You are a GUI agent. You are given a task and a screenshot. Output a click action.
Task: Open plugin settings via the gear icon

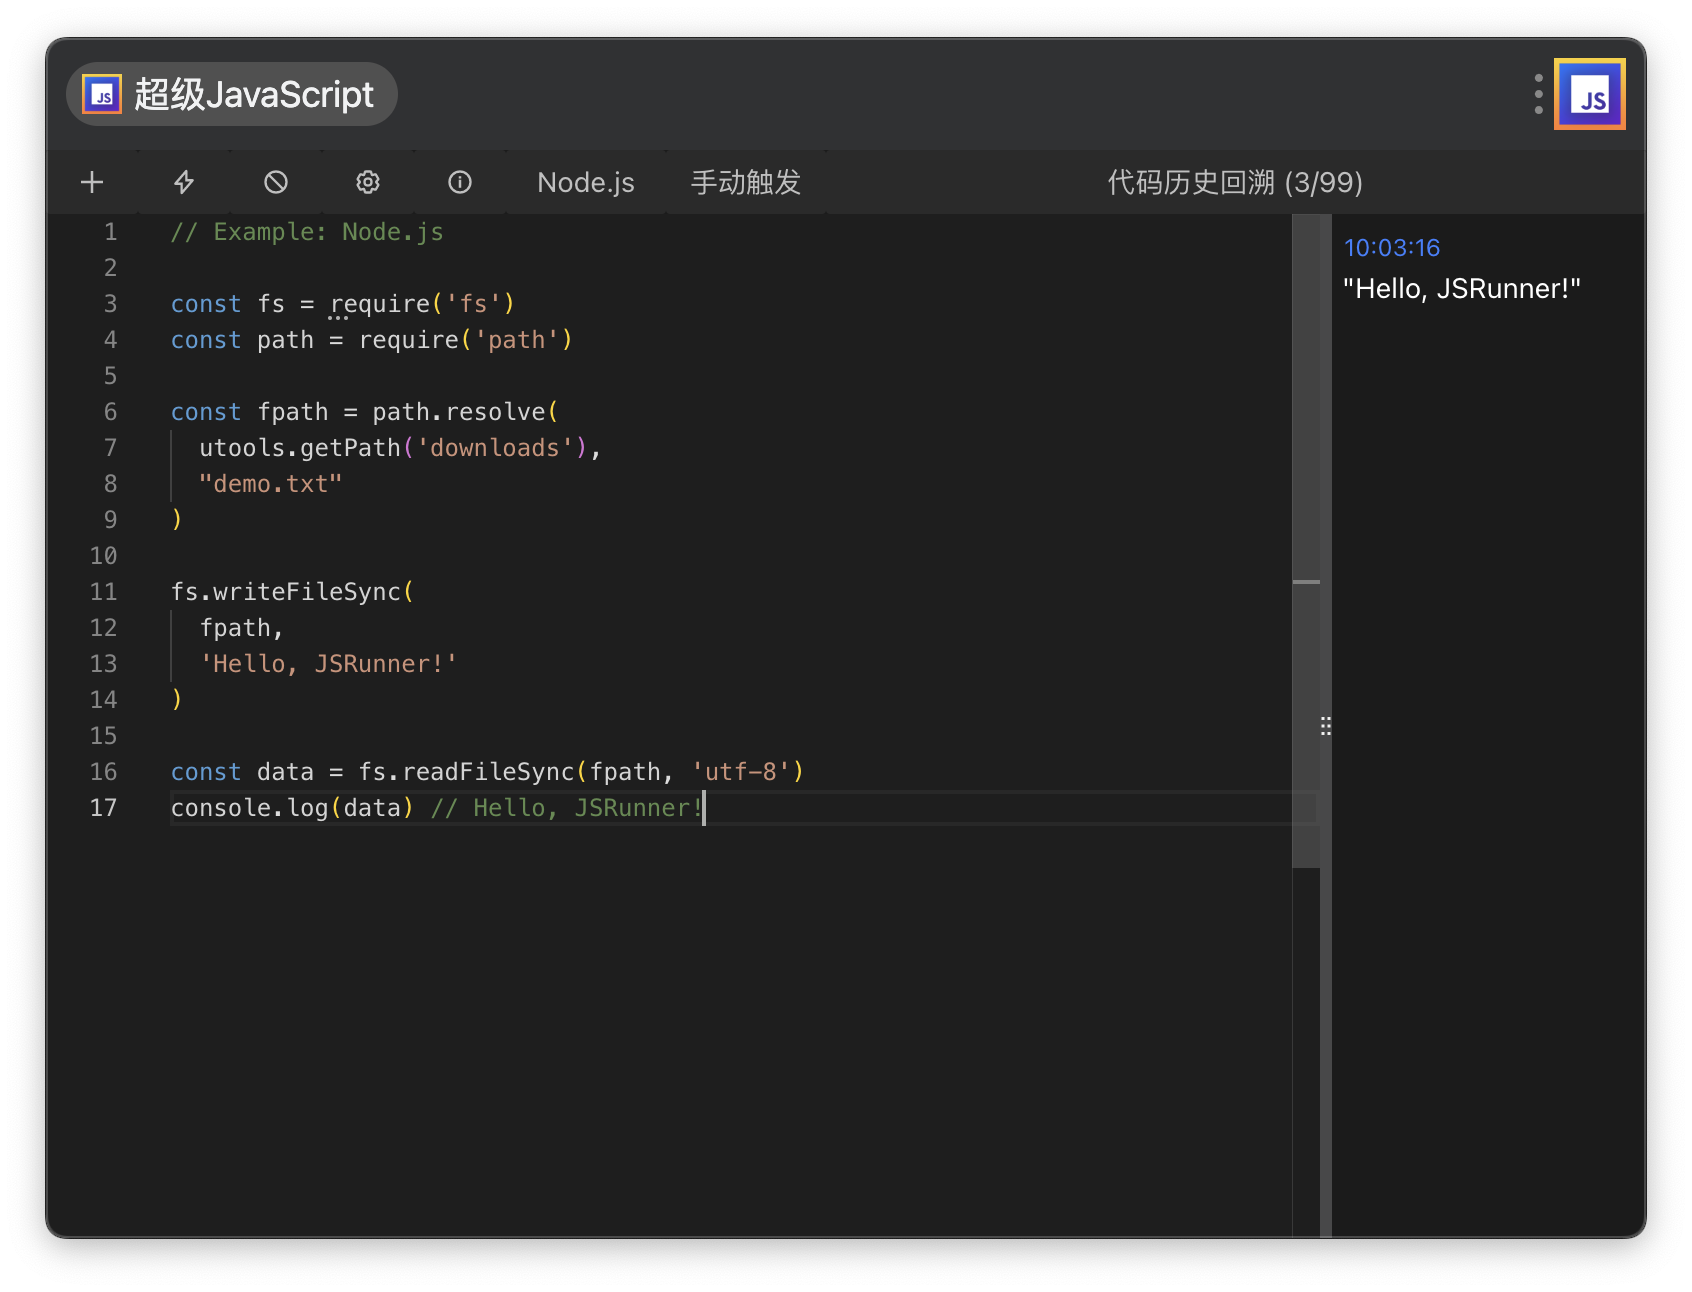tap(367, 182)
